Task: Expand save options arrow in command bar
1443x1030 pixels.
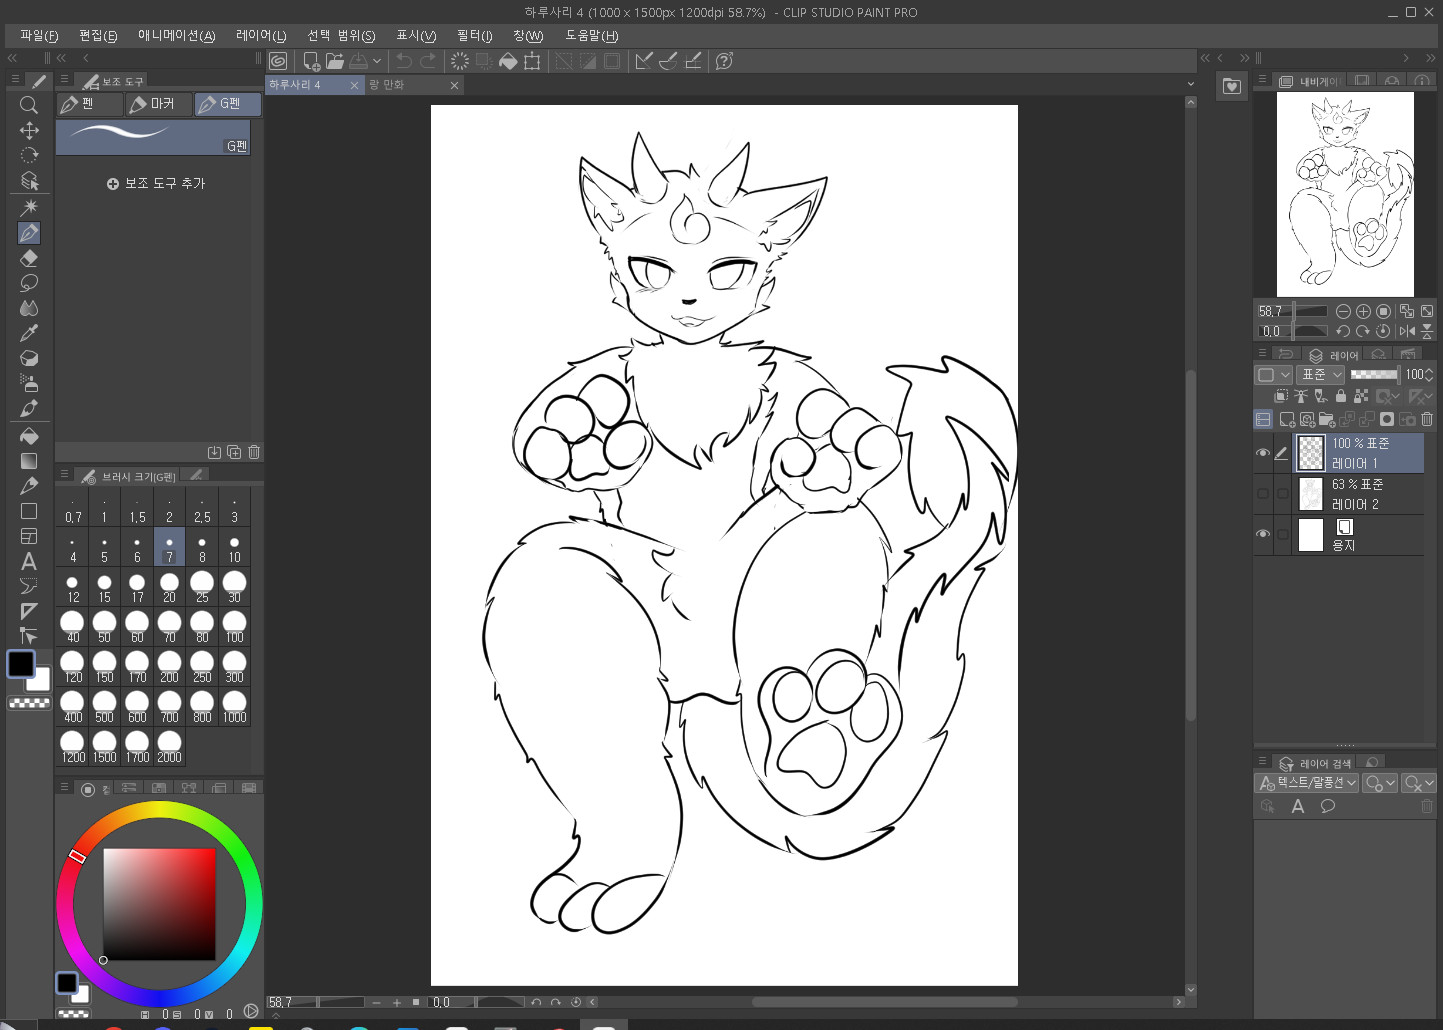Action: point(377,61)
